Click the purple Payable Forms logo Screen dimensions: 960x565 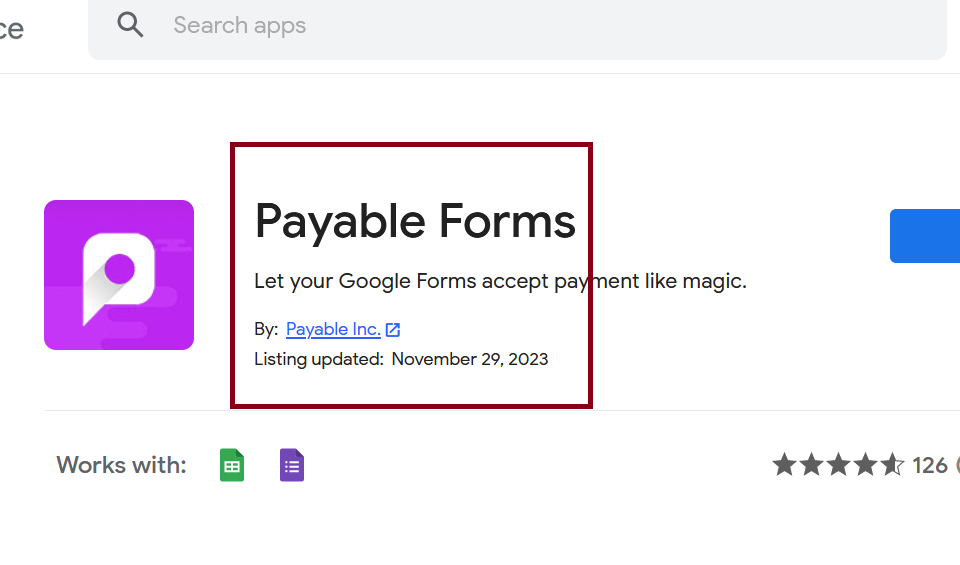click(x=119, y=275)
